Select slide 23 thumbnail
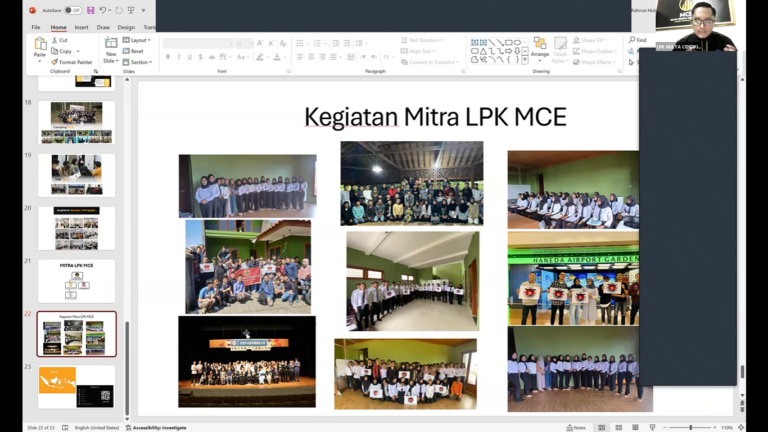Screen dimensions: 768x432 (76, 387)
